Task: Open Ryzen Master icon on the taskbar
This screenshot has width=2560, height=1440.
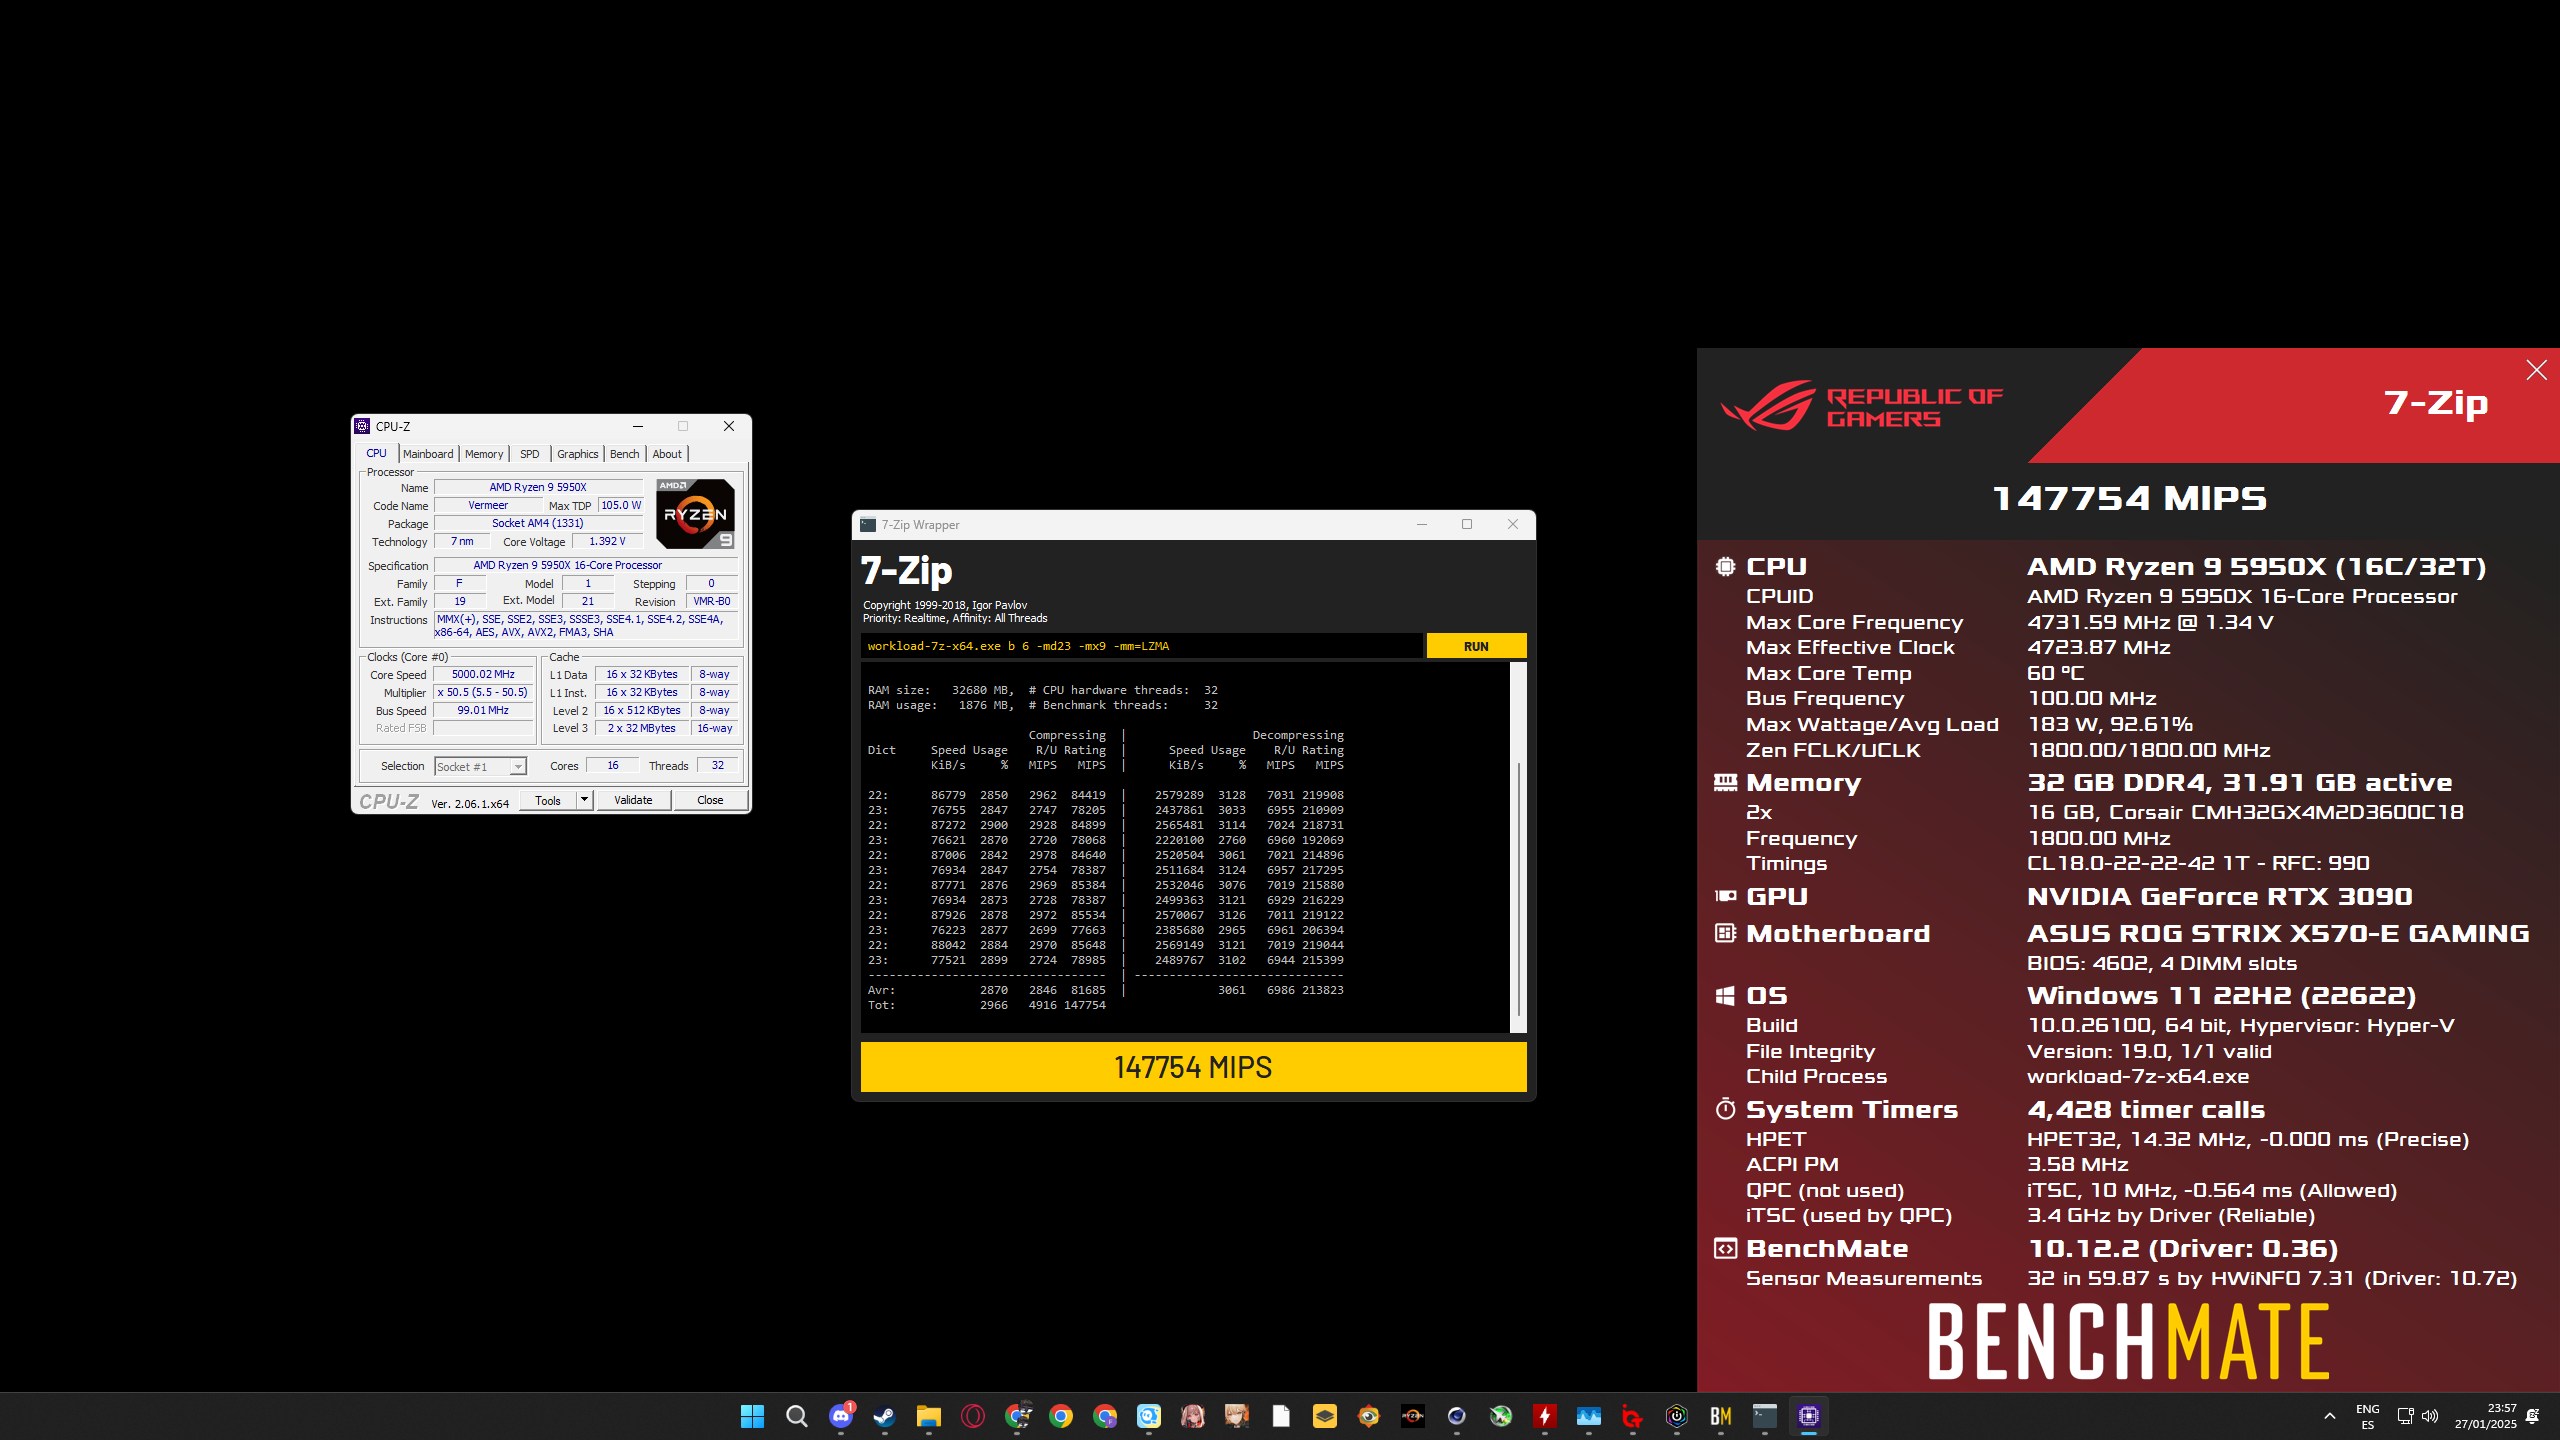Action: 1412,1416
